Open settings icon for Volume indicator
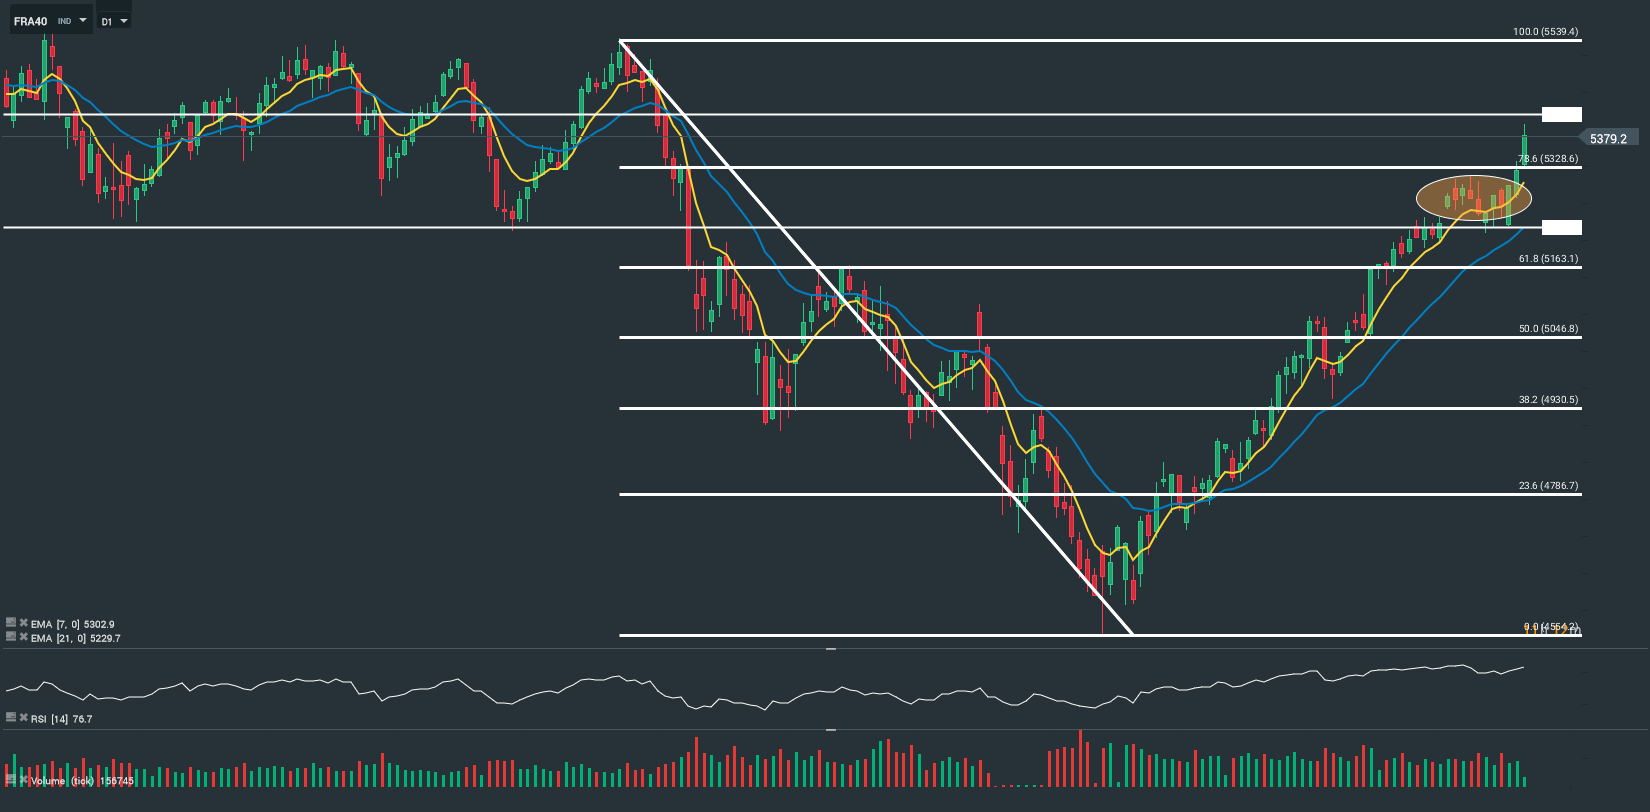 click(11, 780)
